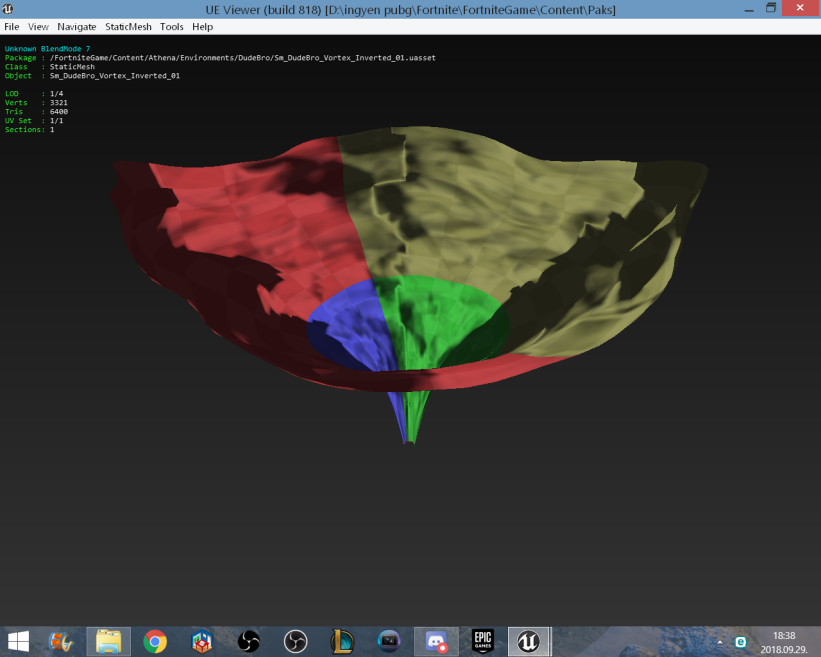The width and height of the screenshot is (821, 657).
Task: Select the Sm_DudeBro_Vortex mesh in the viewport
Action: (x=410, y=280)
